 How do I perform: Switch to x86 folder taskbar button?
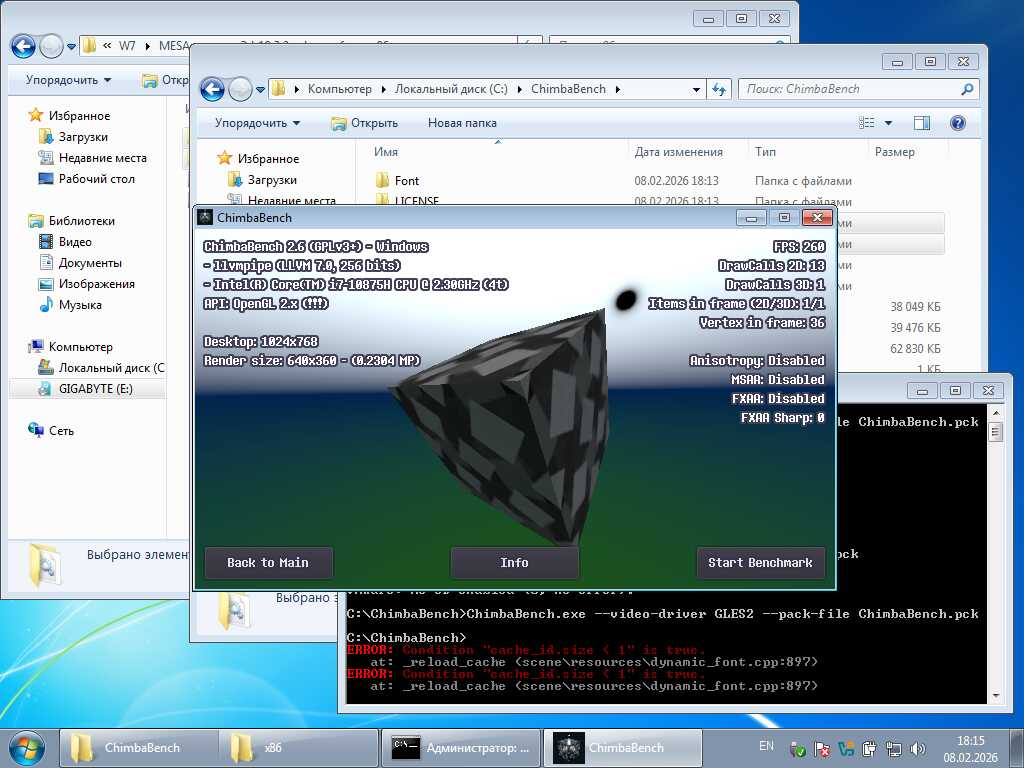299,748
